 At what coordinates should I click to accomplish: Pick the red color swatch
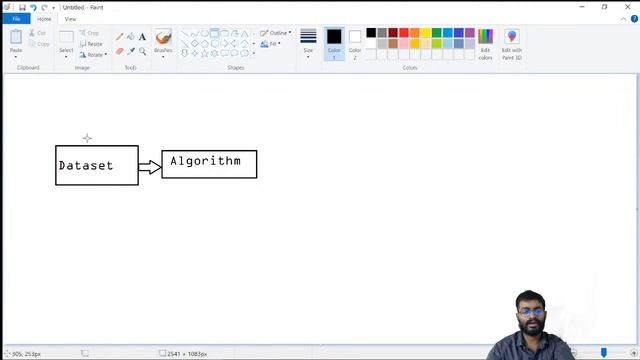point(404,33)
